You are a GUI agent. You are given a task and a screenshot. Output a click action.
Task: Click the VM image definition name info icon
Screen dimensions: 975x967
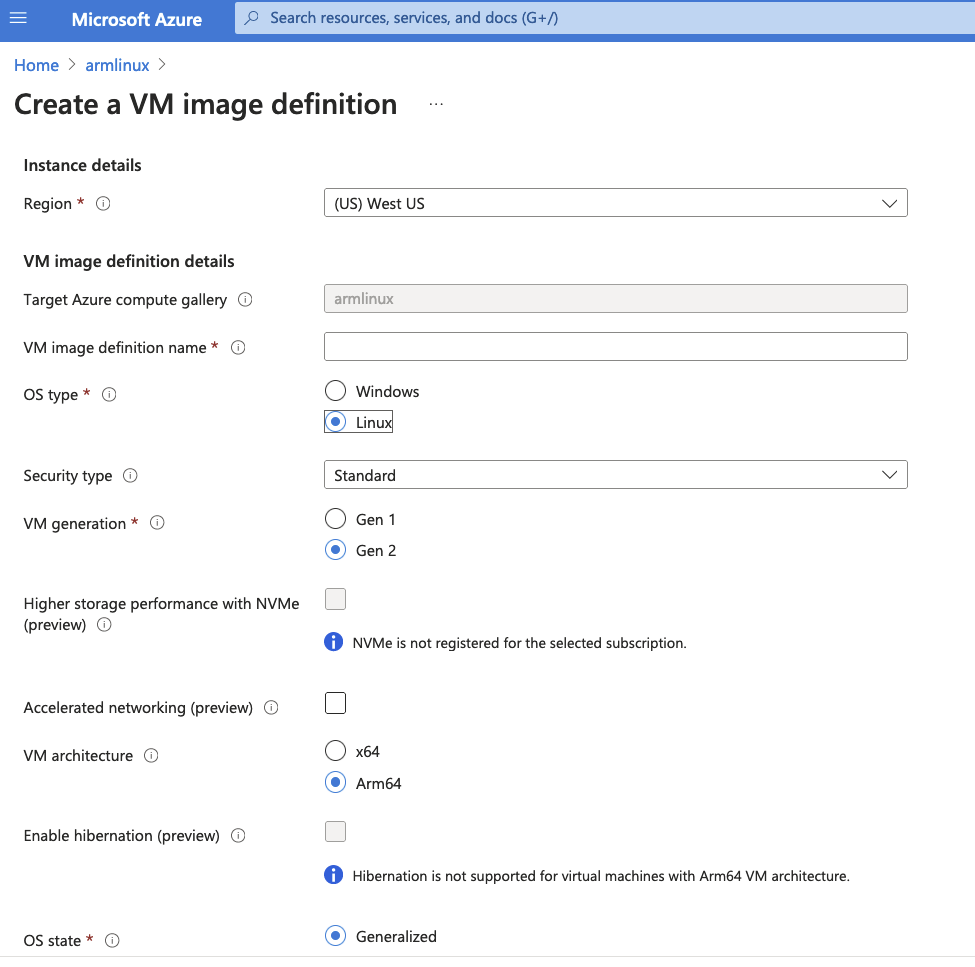tap(237, 347)
